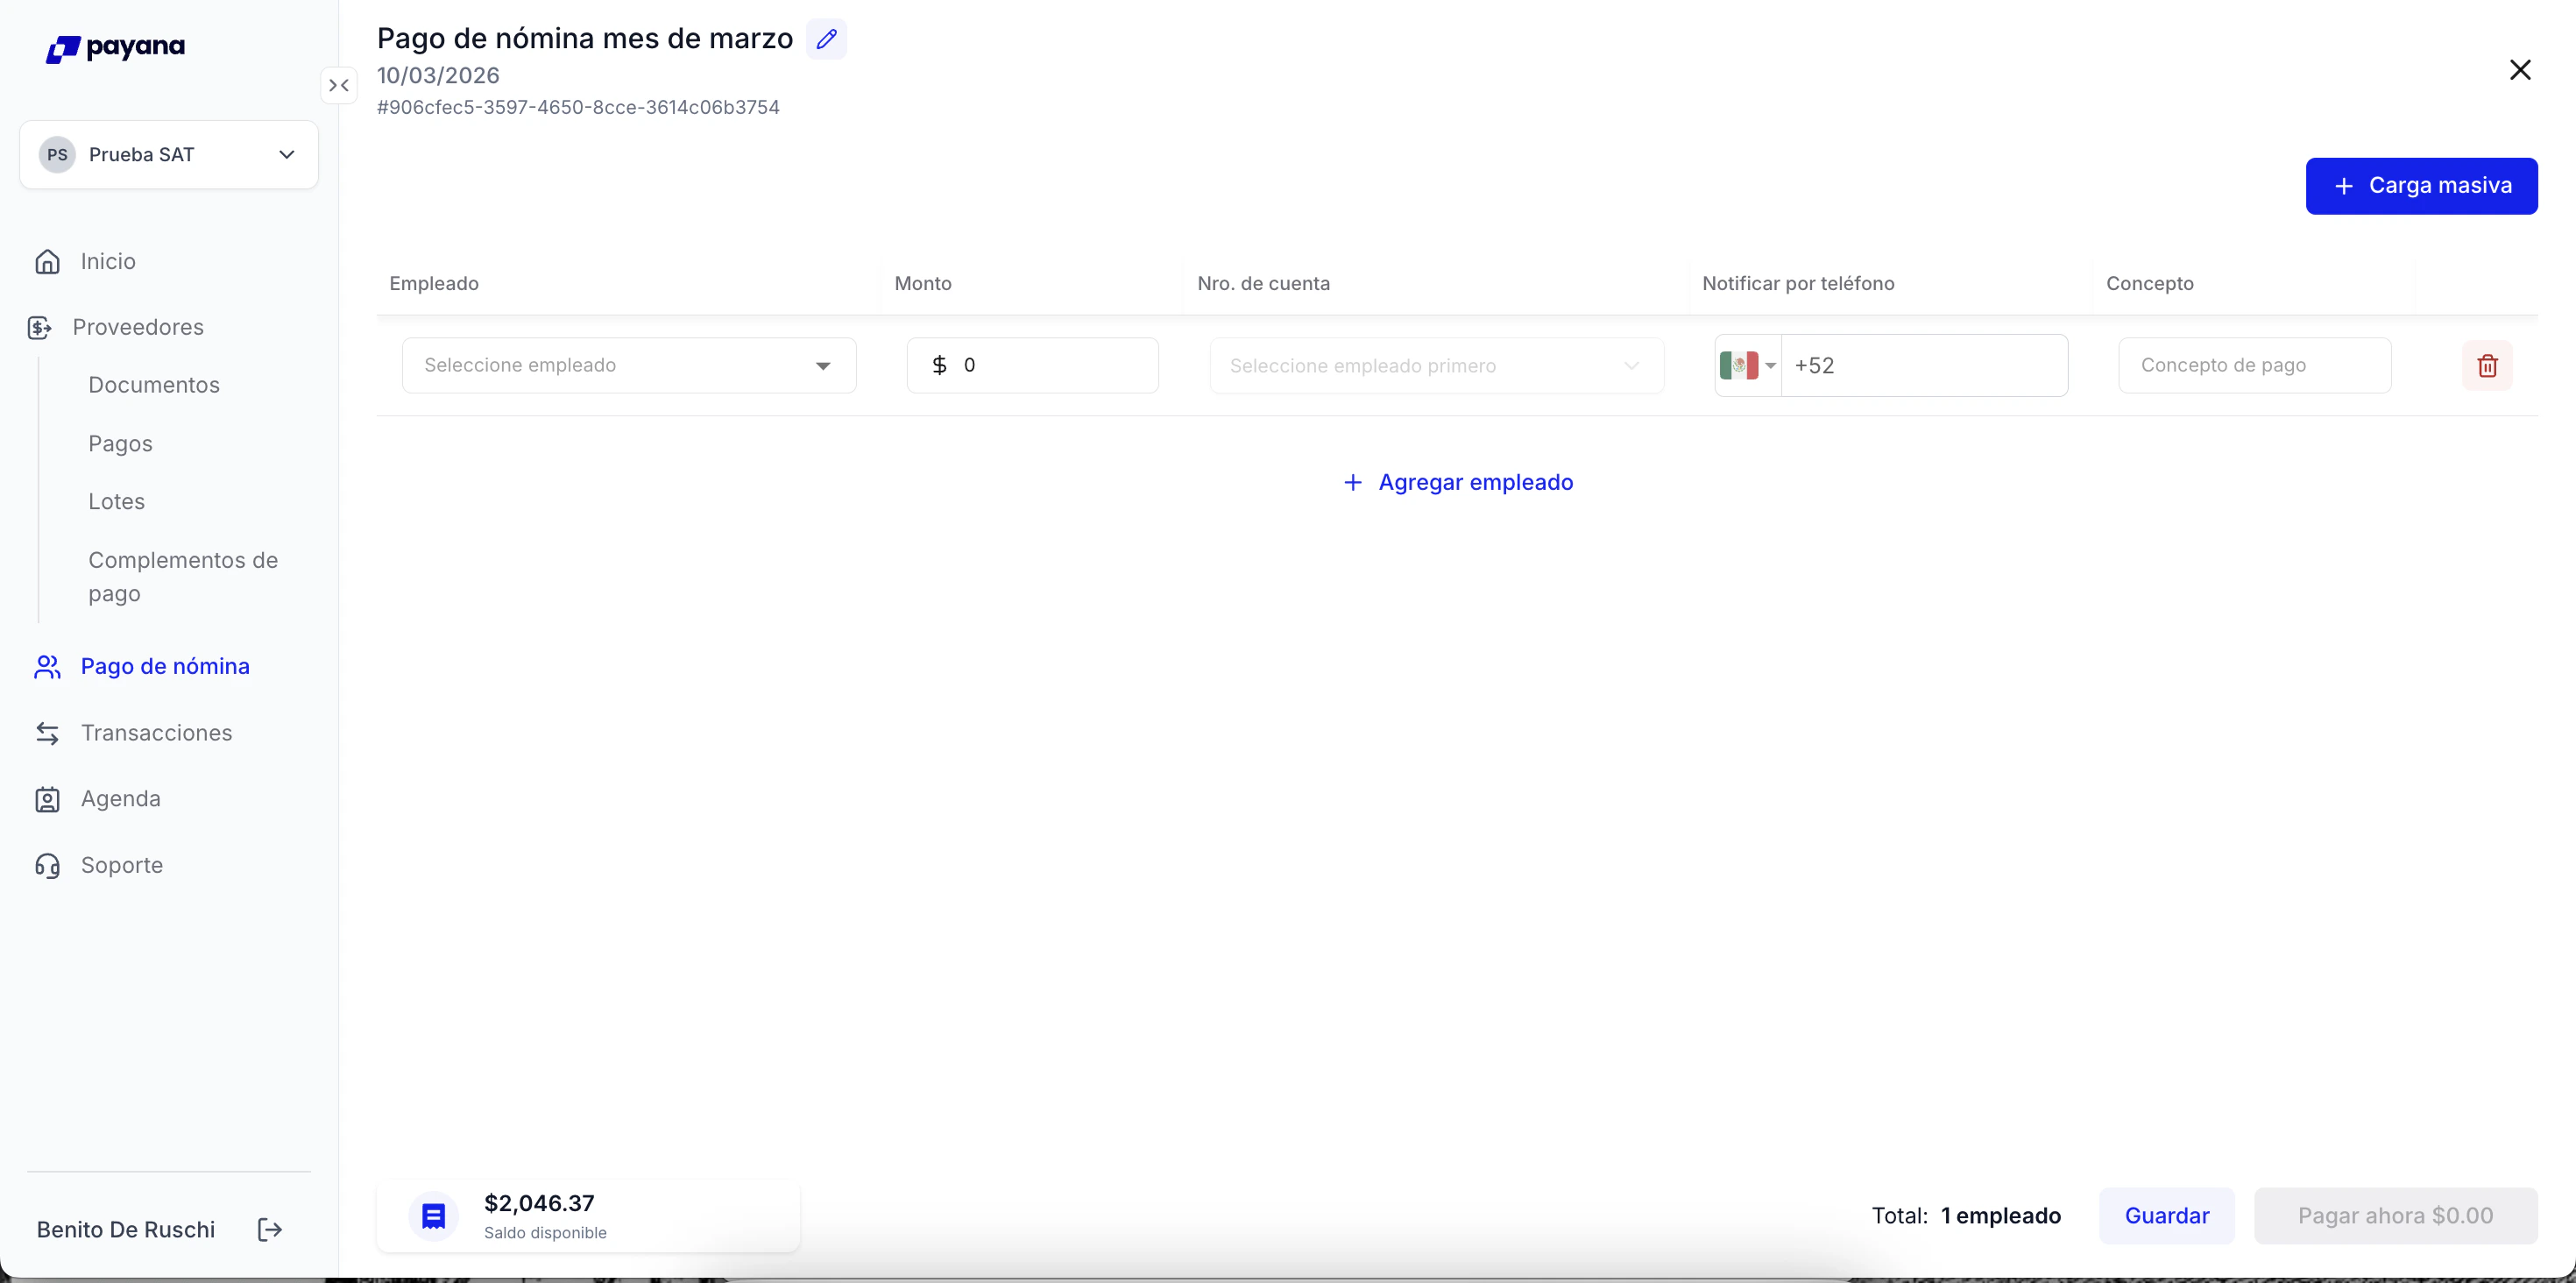
Task: Open Transacciones in sidebar
Action: click(x=156, y=733)
